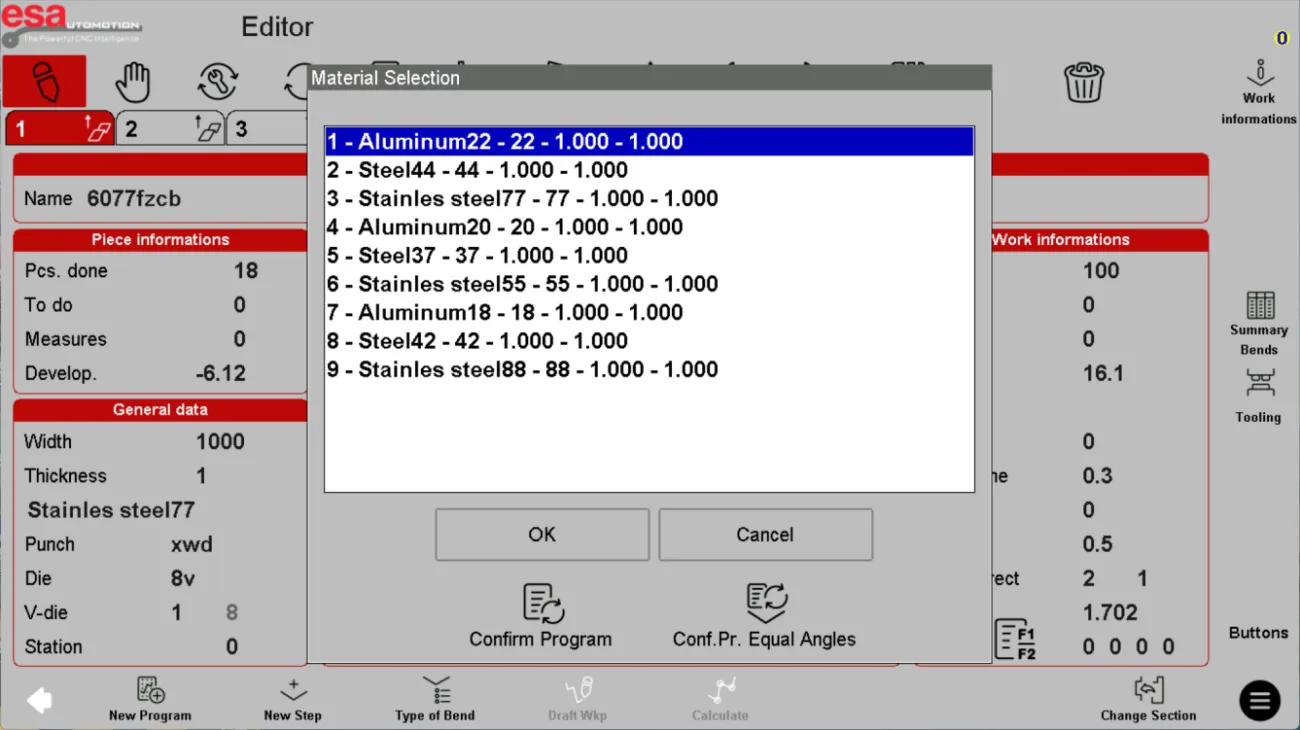This screenshot has height=730, width=1300.
Task: Select material 2 - Steel44
Action: 649,170
